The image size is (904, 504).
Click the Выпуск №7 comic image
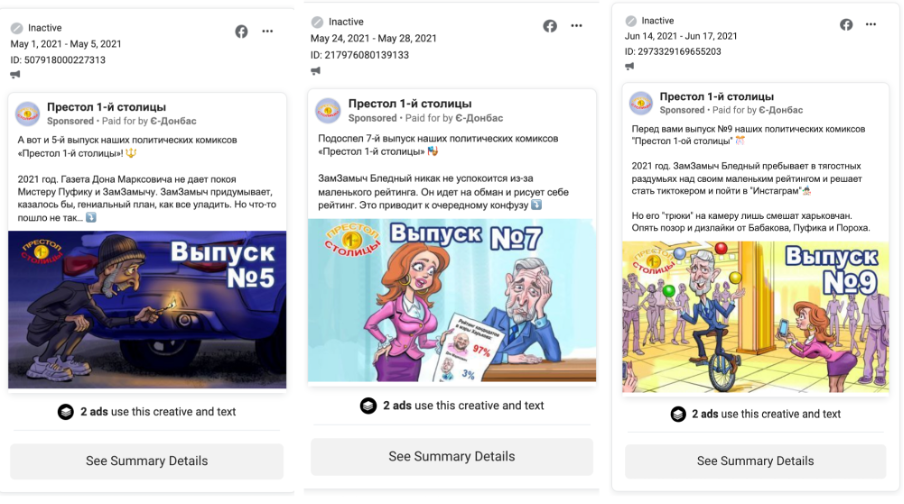[451, 300]
